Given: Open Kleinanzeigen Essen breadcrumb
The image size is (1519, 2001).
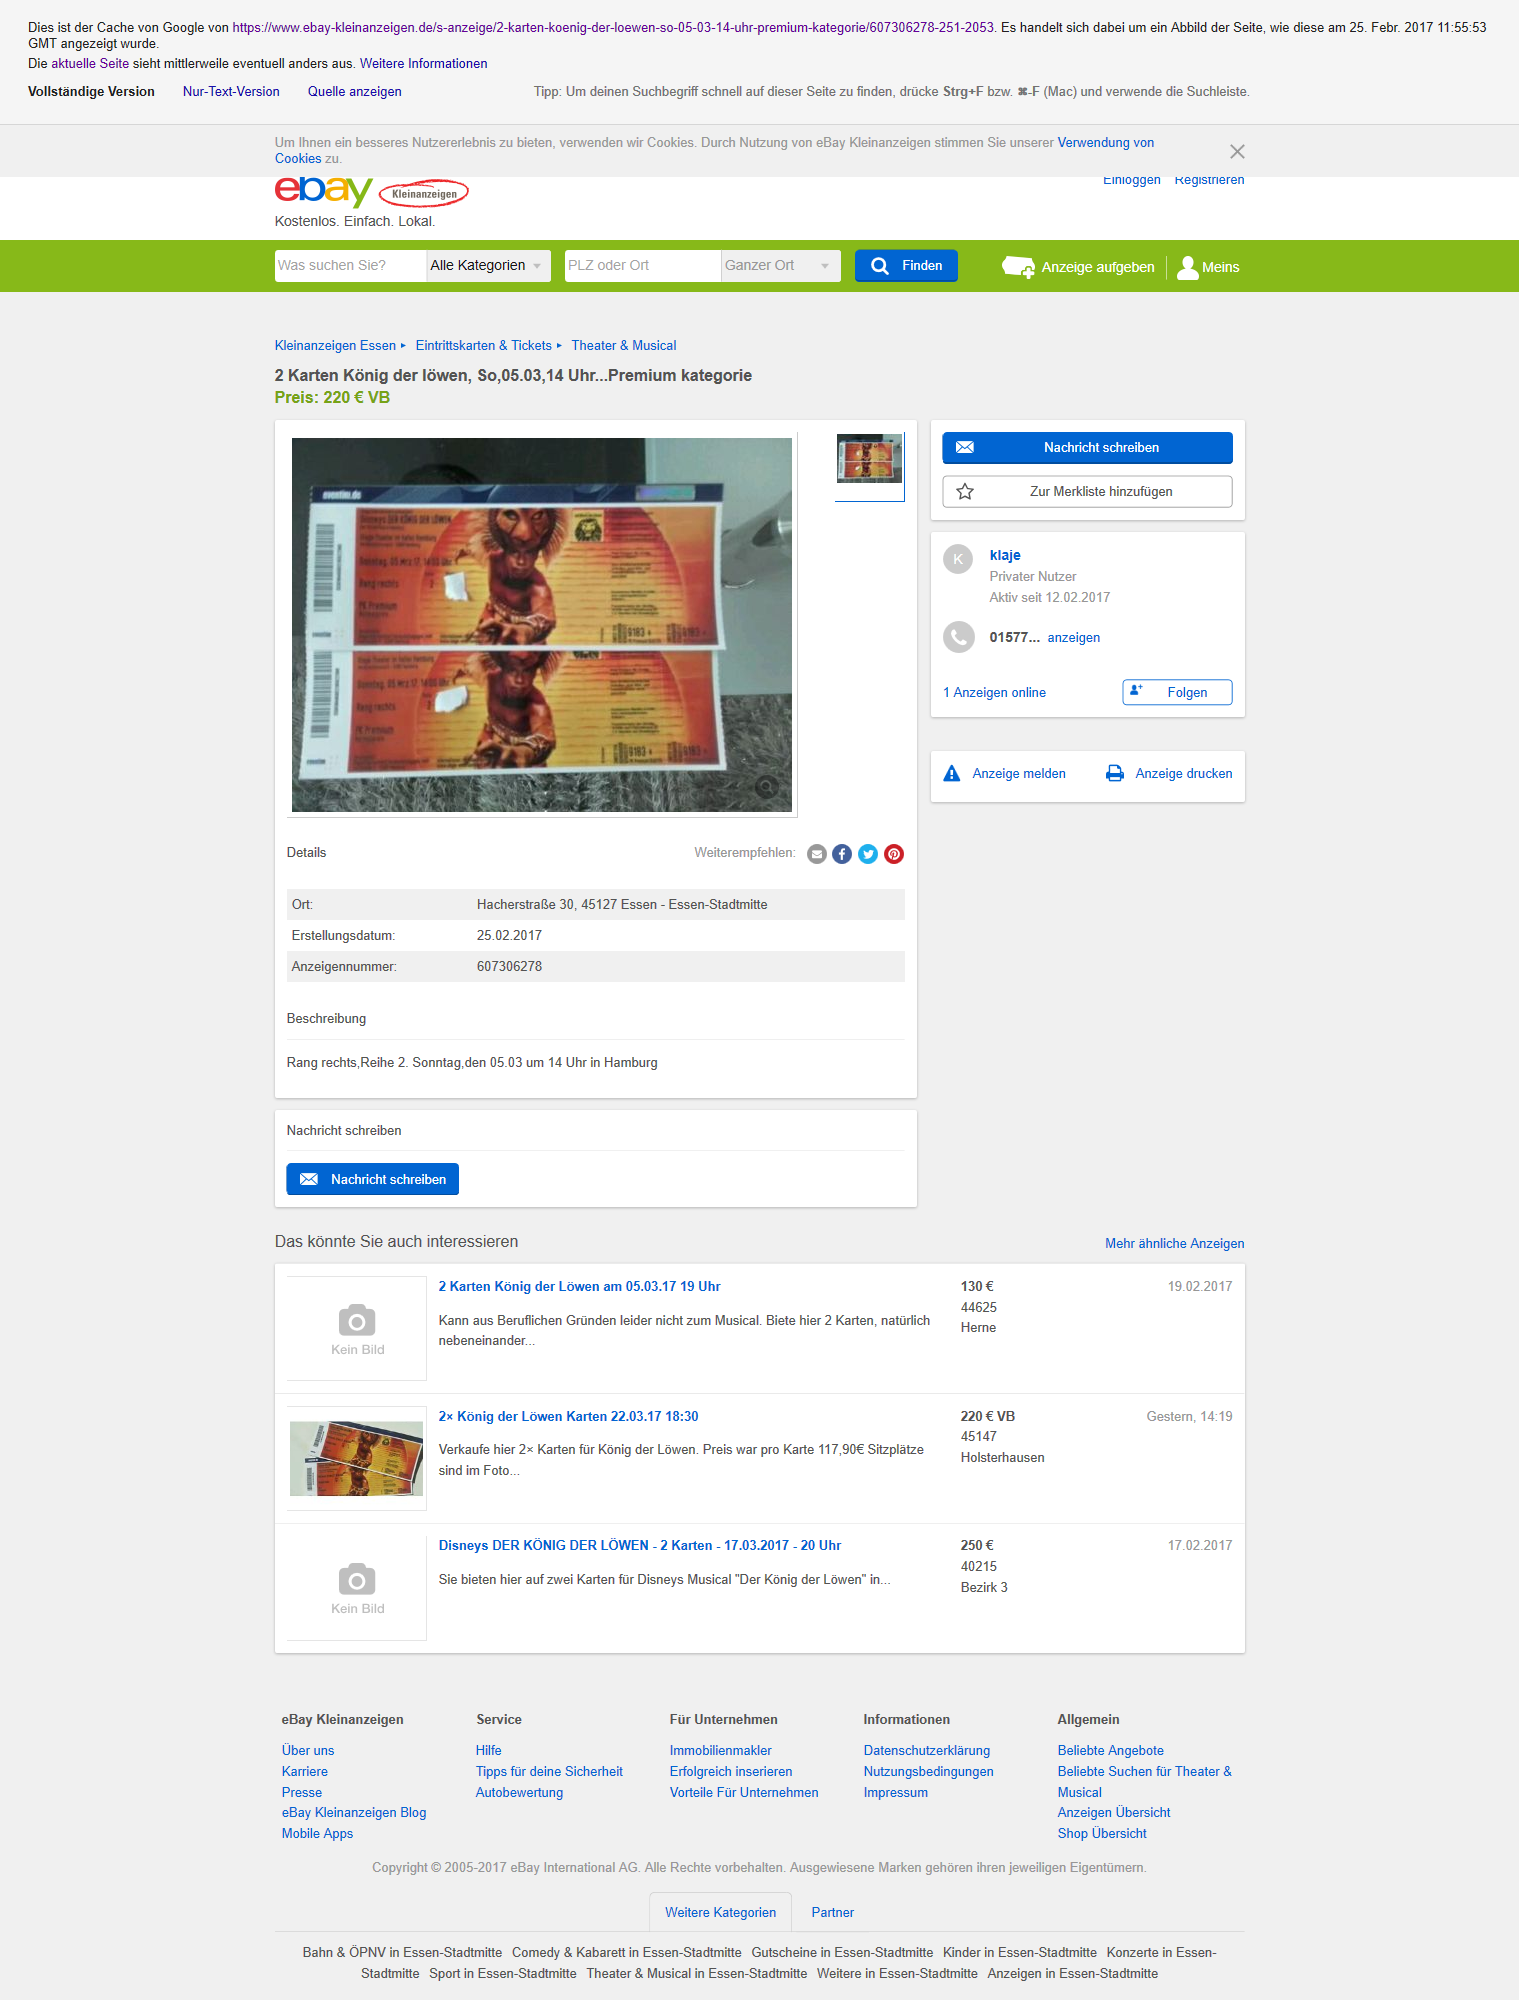Looking at the screenshot, I should pyautogui.click(x=335, y=346).
